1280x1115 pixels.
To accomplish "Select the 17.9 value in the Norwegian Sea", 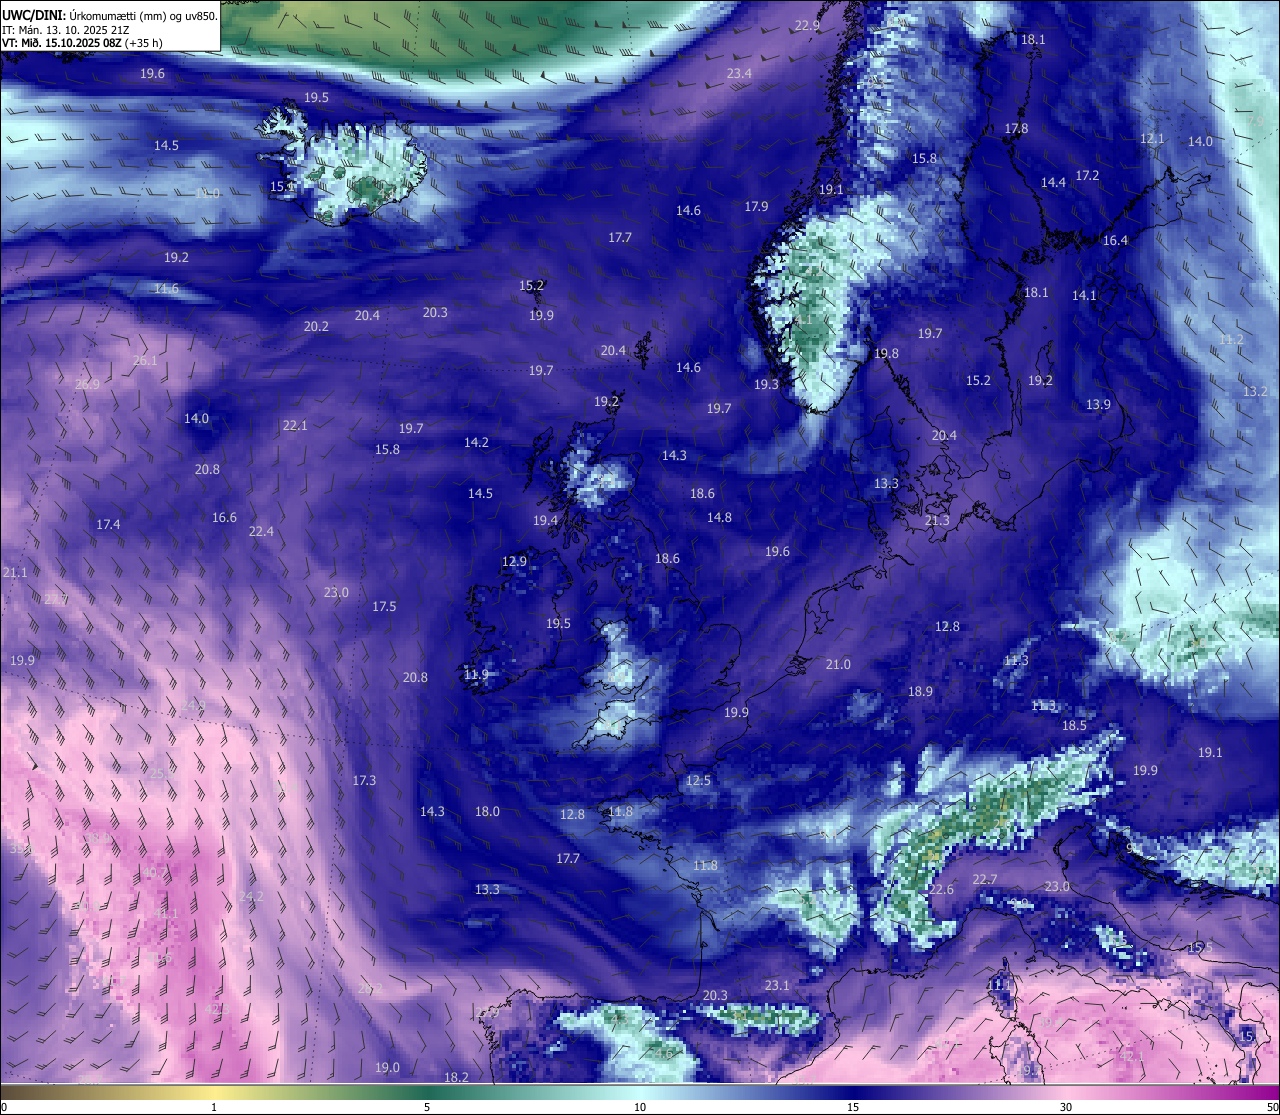I will point(756,206).
